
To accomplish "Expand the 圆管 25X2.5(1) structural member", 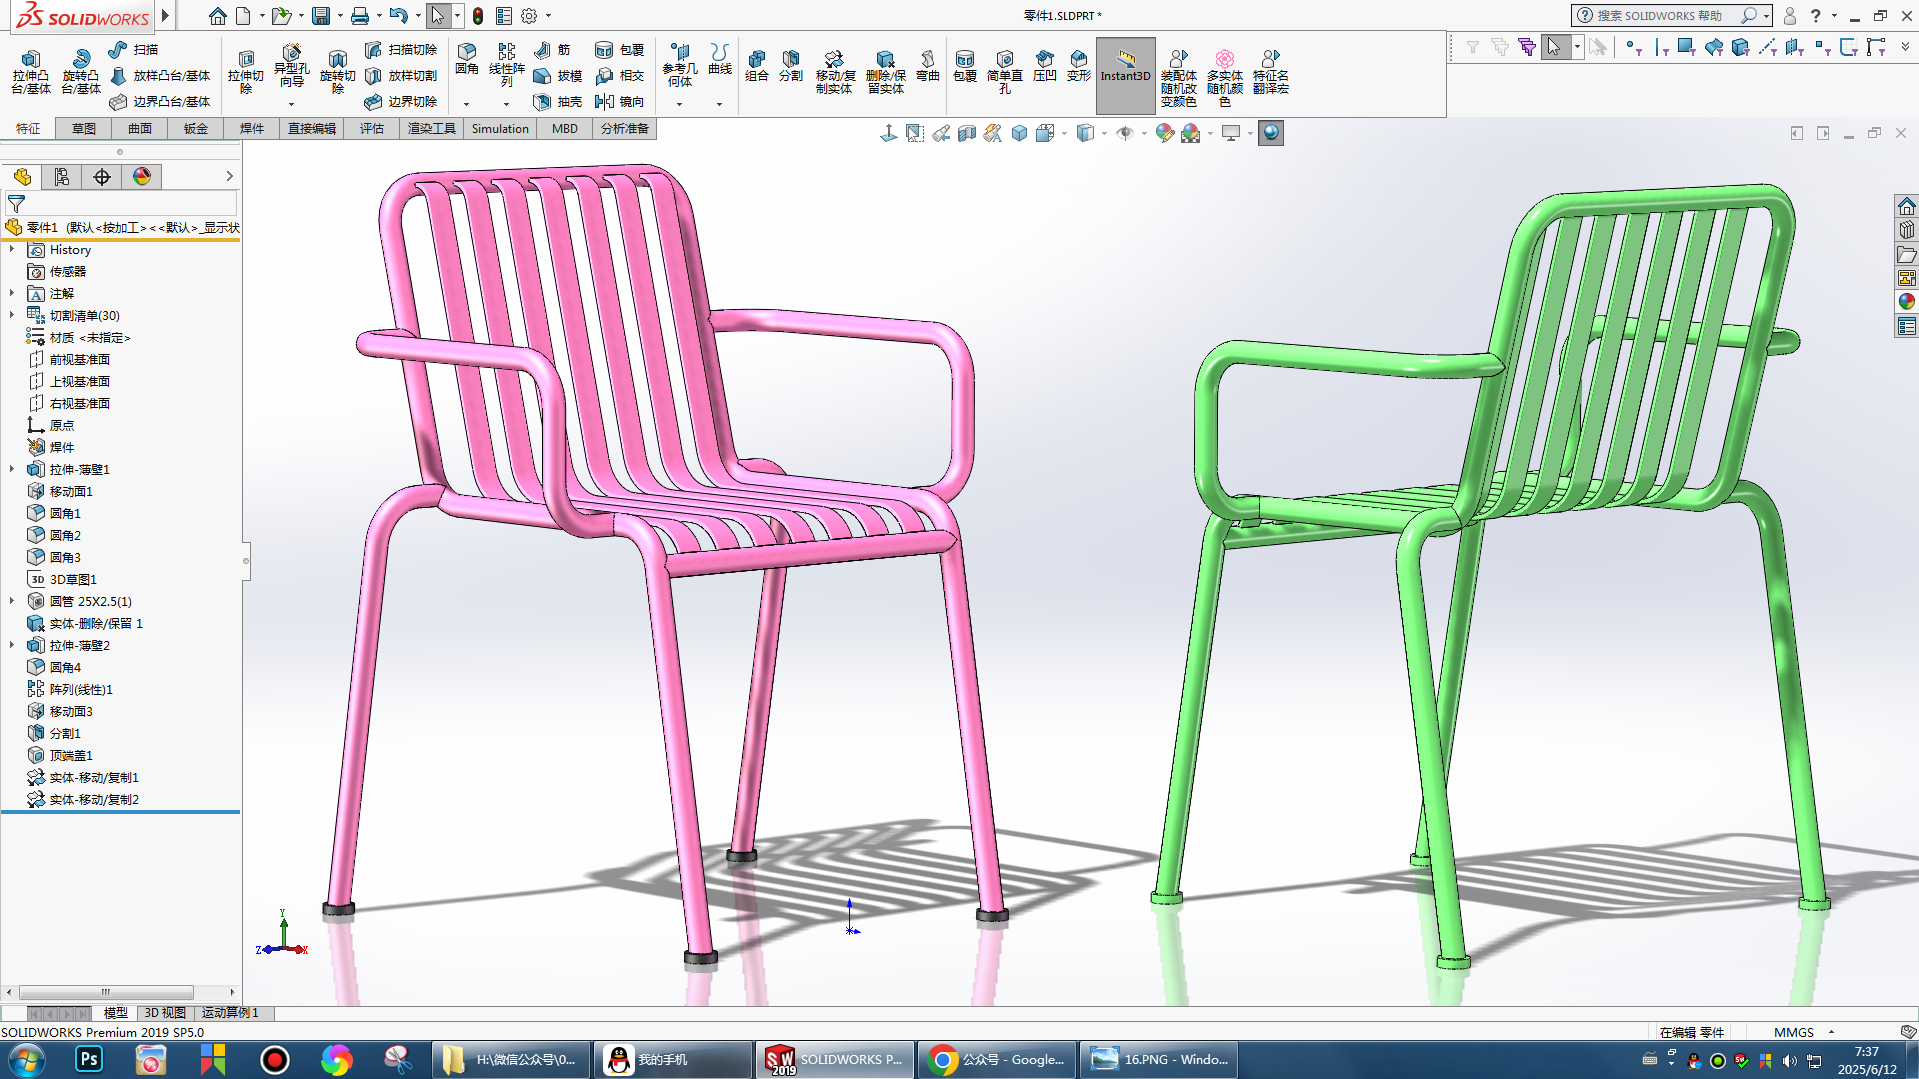I will [x=12, y=601].
